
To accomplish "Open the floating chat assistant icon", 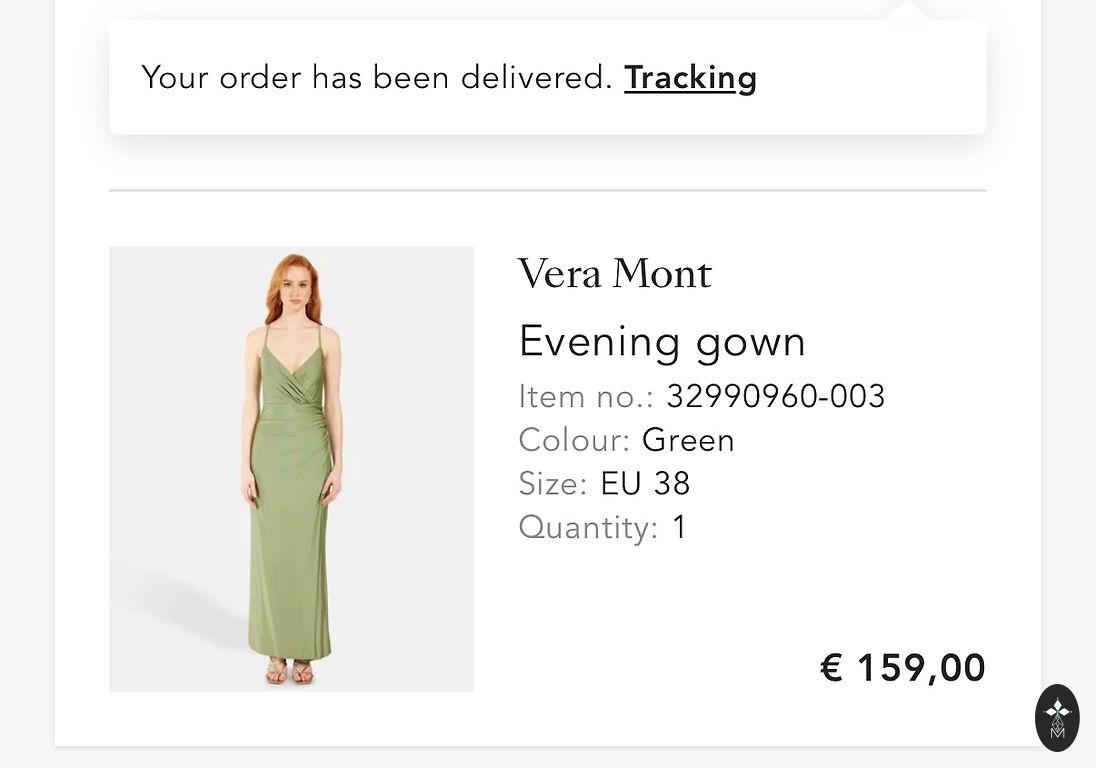I will pyautogui.click(x=1057, y=717).
